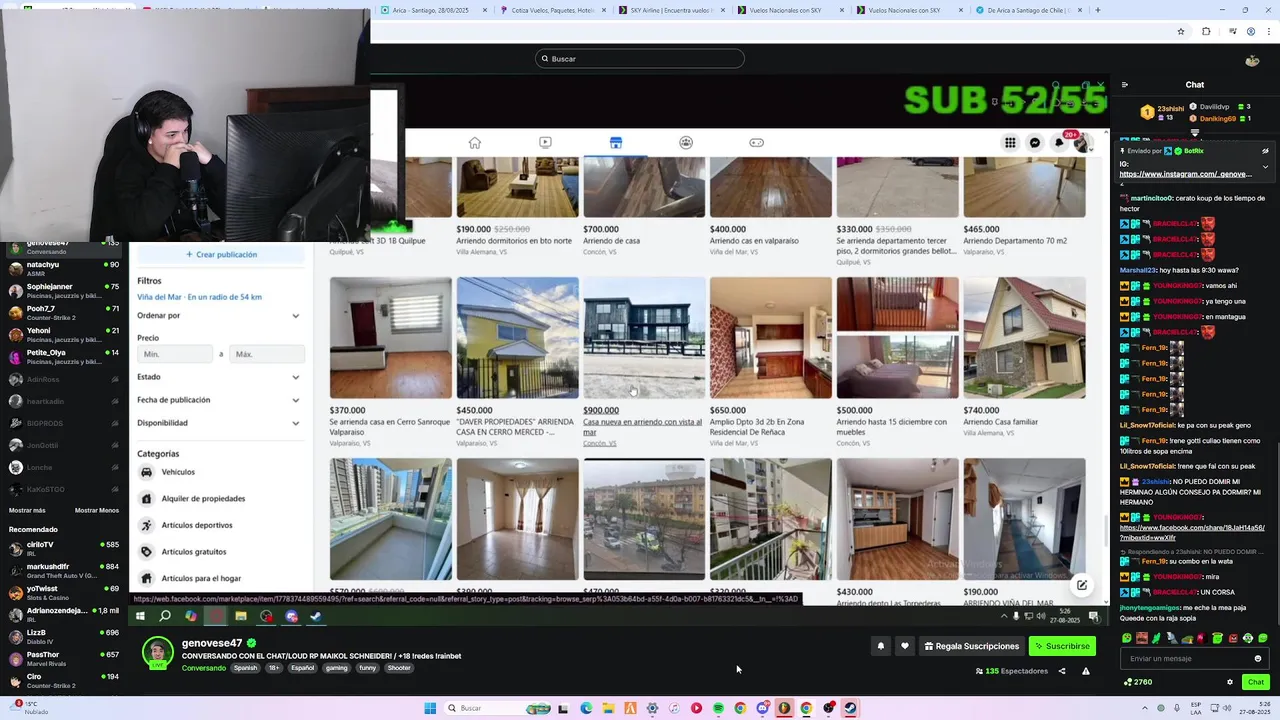This screenshot has height=720, width=1280.
Task: Open Spotify from host taskbar
Action: tap(718, 708)
